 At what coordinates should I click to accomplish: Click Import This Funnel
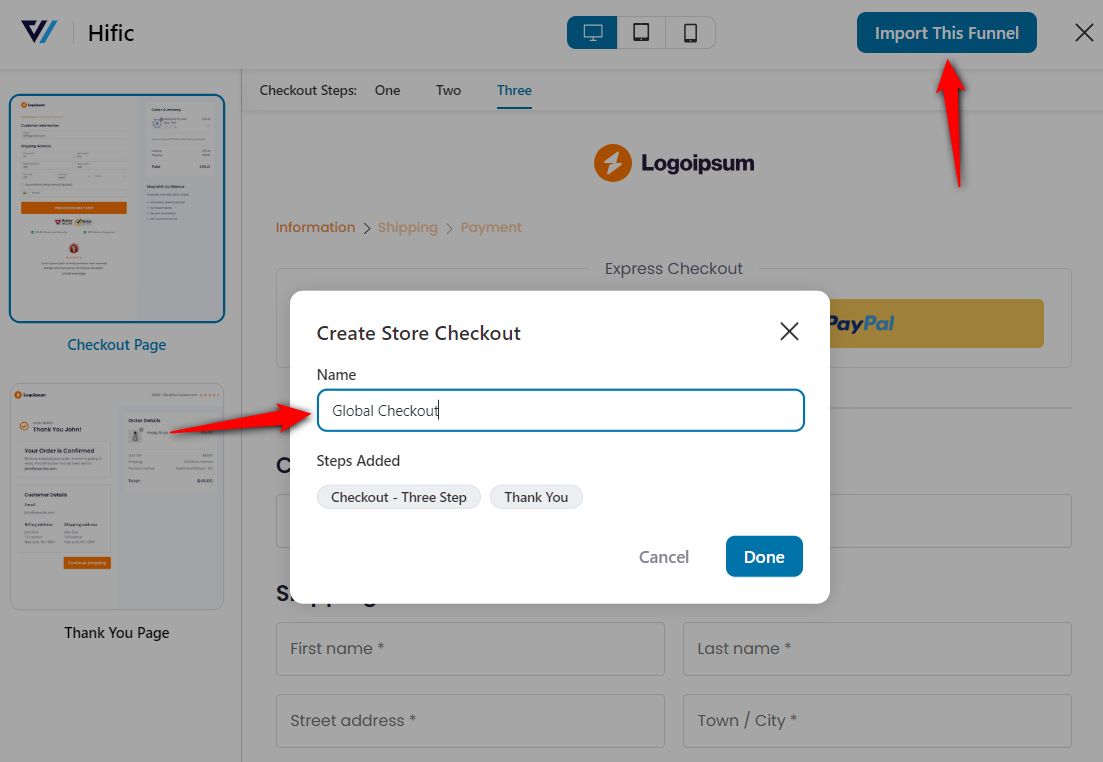(946, 32)
